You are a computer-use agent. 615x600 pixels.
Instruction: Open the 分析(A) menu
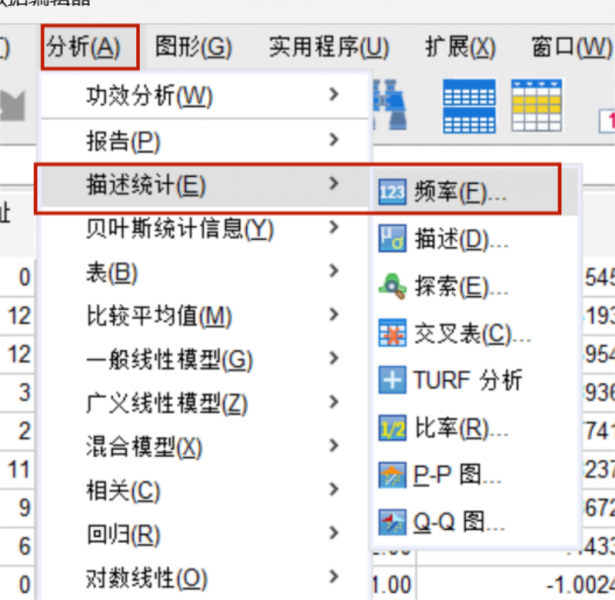pyautogui.click(x=90, y=47)
